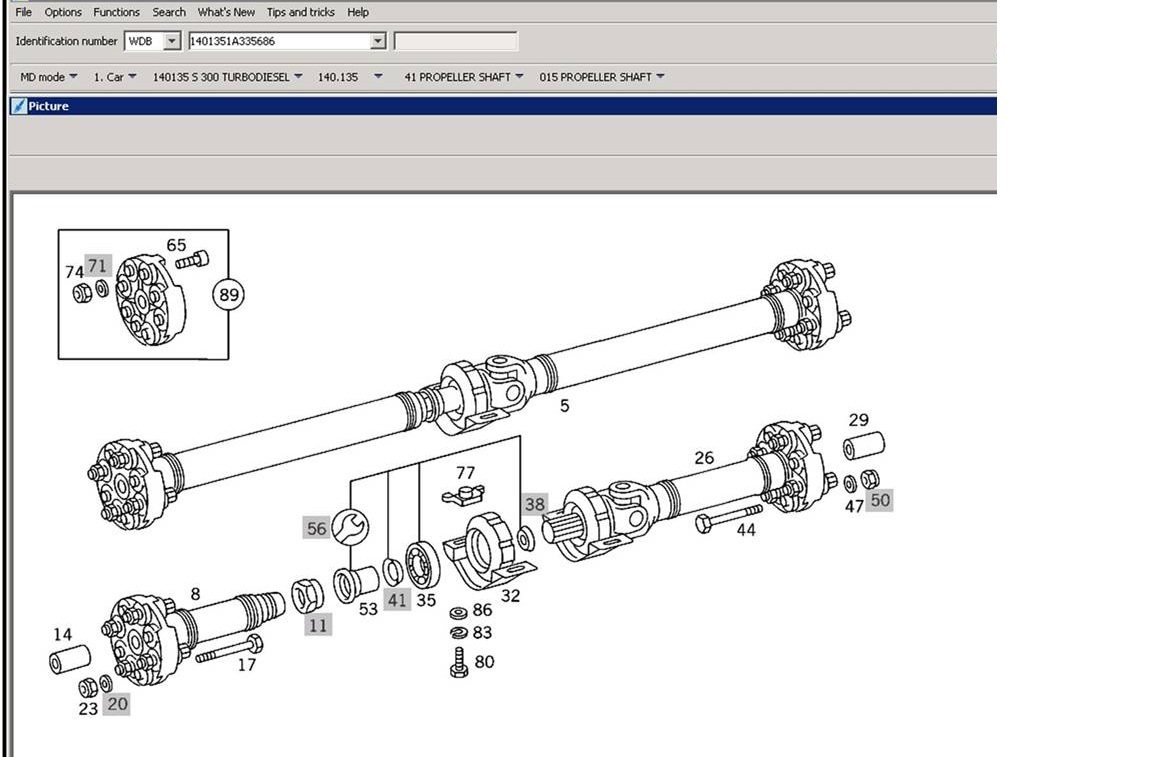This screenshot has height=757, width=1152.
Task: Select part number 71 in diagram
Action: [98, 265]
